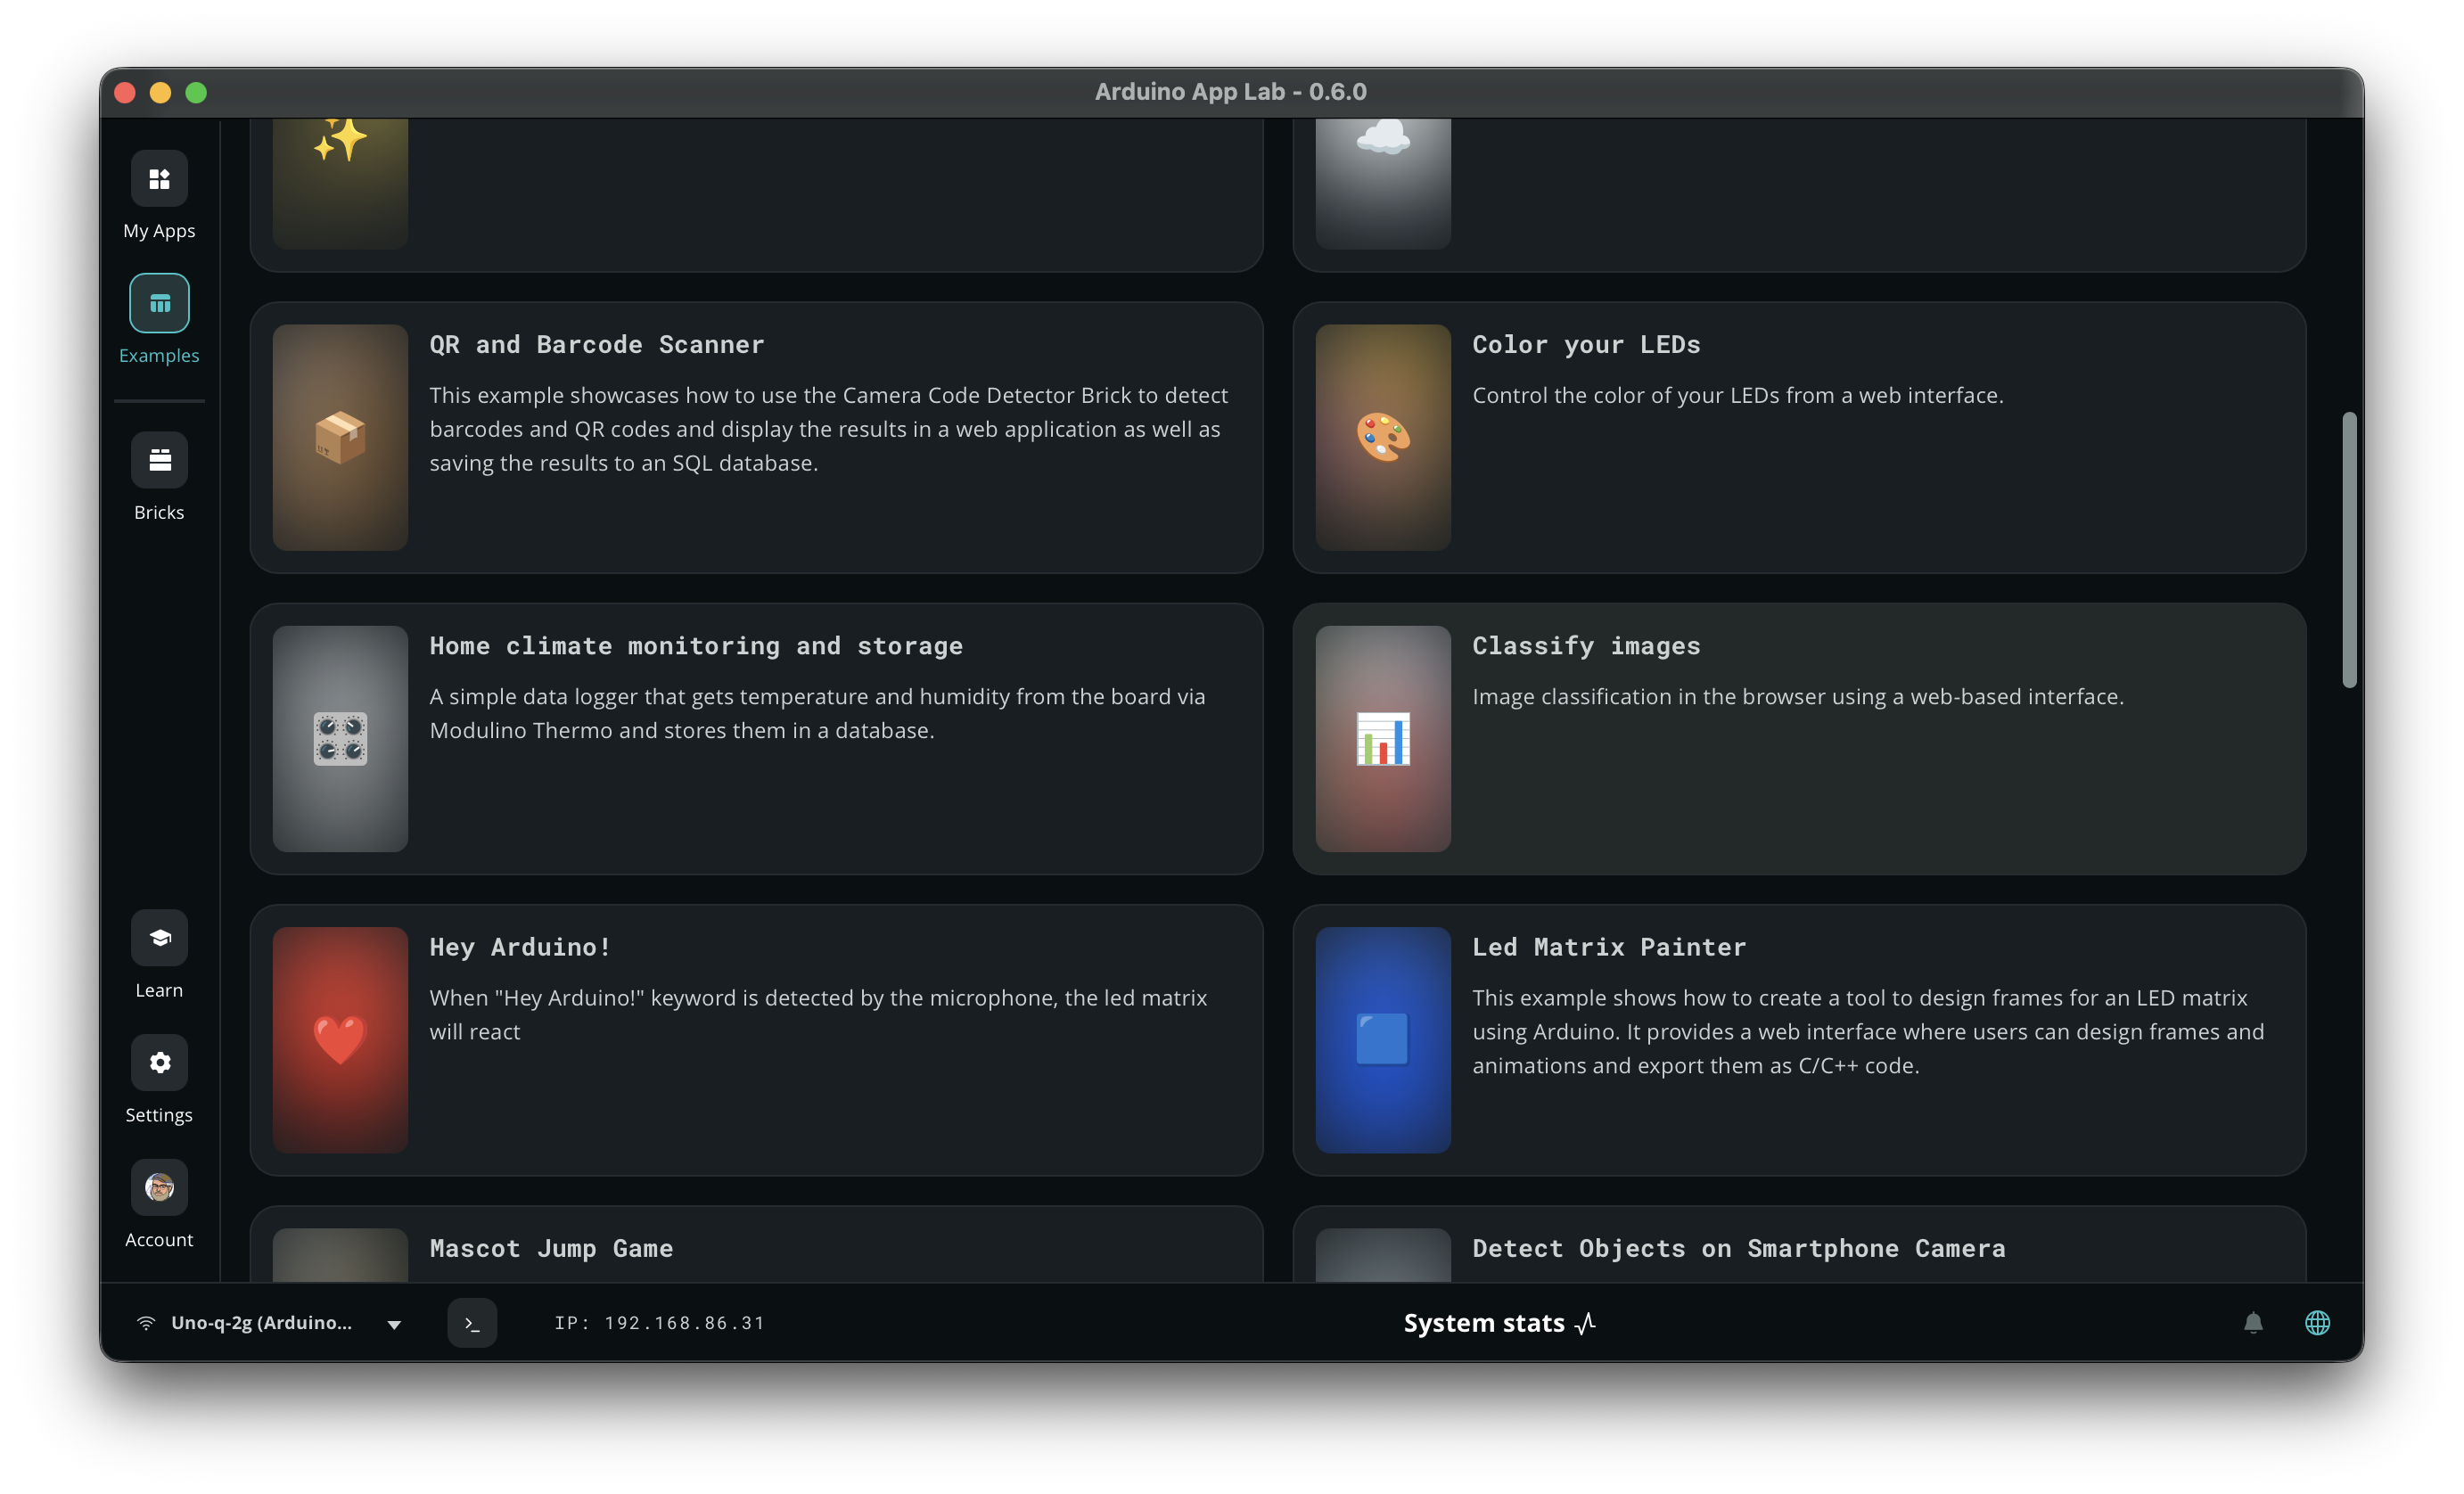Image resolution: width=2464 pixels, height=1494 pixels.
Task: Click the Home climate monitoring description text
Action: point(817,713)
